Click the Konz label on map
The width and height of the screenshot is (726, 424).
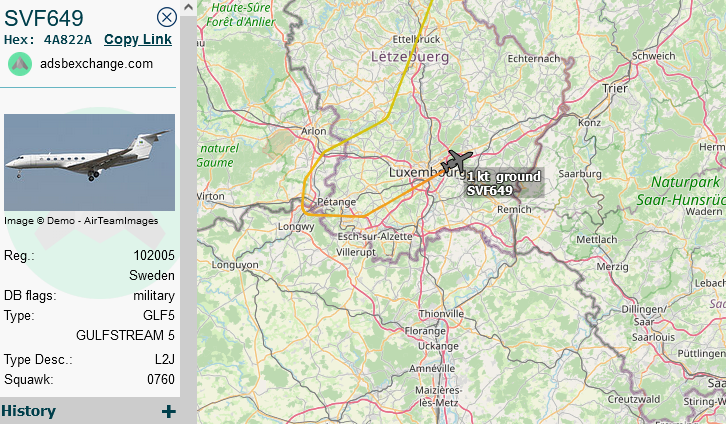(589, 123)
